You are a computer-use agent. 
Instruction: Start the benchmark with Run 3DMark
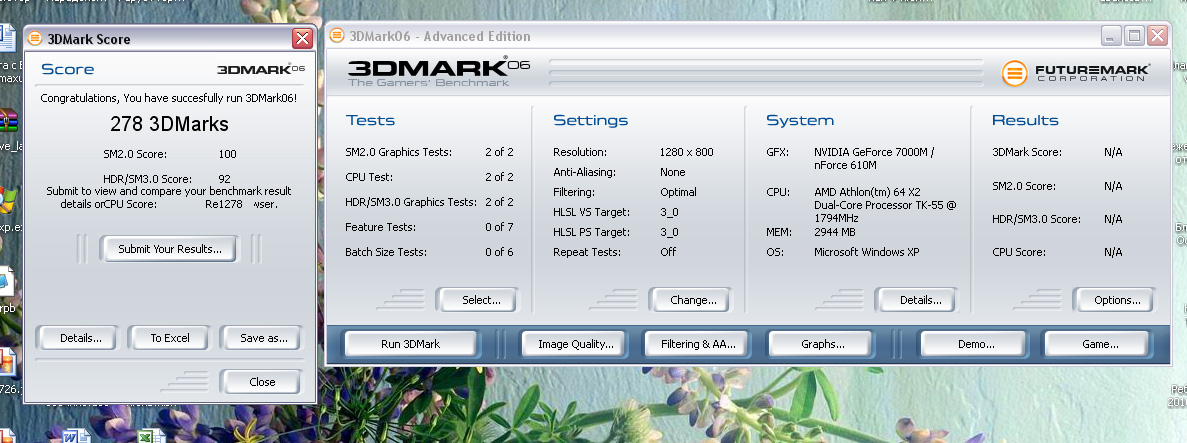click(x=410, y=344)
